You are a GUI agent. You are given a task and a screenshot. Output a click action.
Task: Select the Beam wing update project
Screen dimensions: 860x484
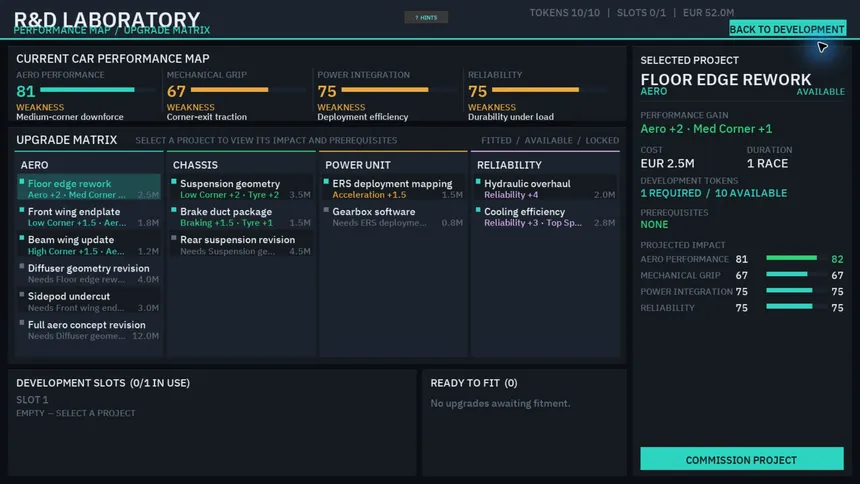[x=89, y=245]
